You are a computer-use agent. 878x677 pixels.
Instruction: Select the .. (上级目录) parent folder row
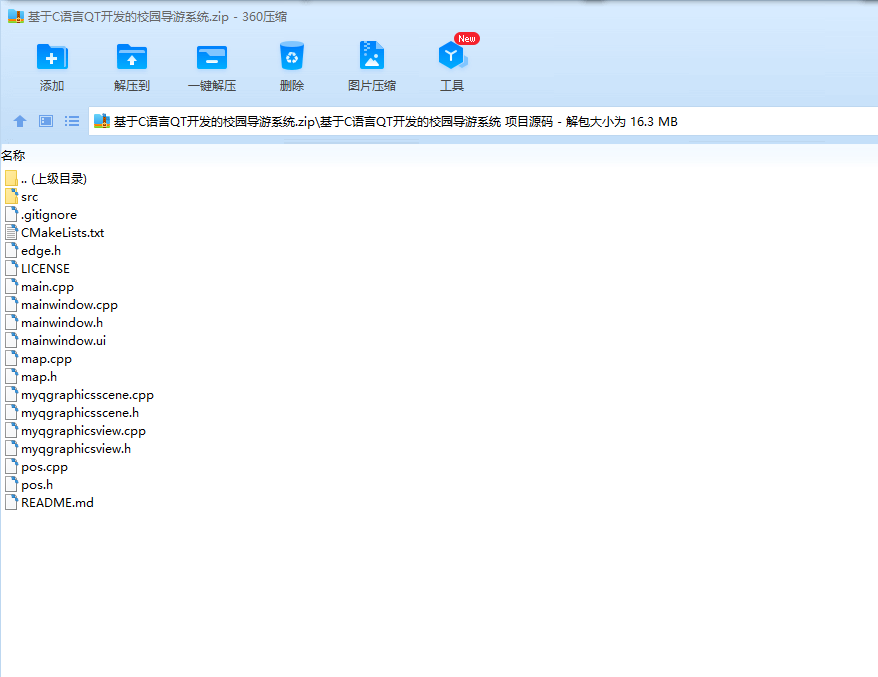(x=46, y=179)
